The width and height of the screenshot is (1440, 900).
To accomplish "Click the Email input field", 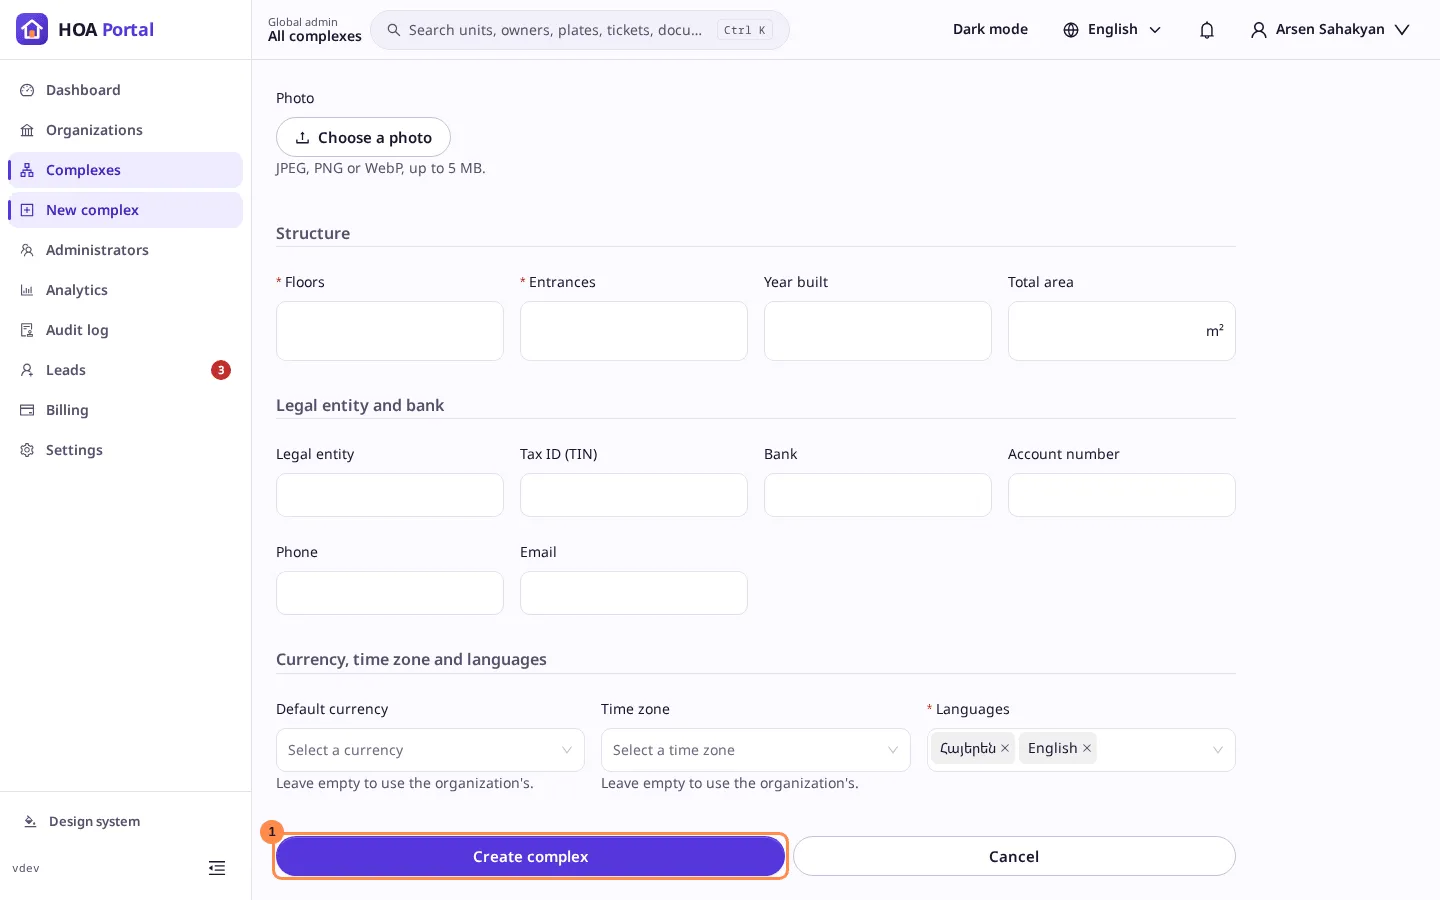I will [634, 593].
